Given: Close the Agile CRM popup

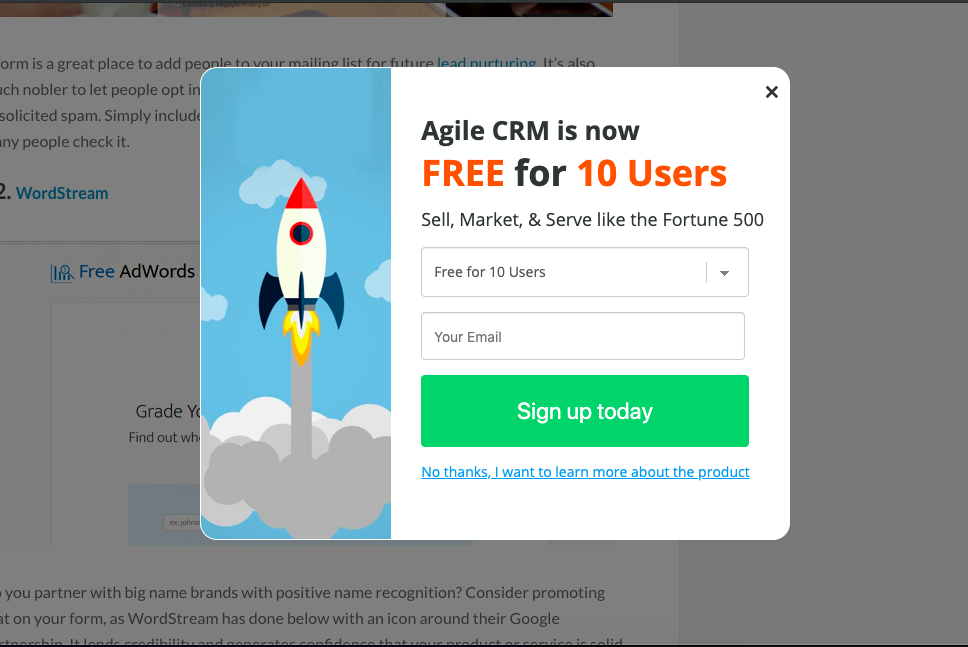Looking at the screenshot, I should pyautogui.click(x=771, y=92).
